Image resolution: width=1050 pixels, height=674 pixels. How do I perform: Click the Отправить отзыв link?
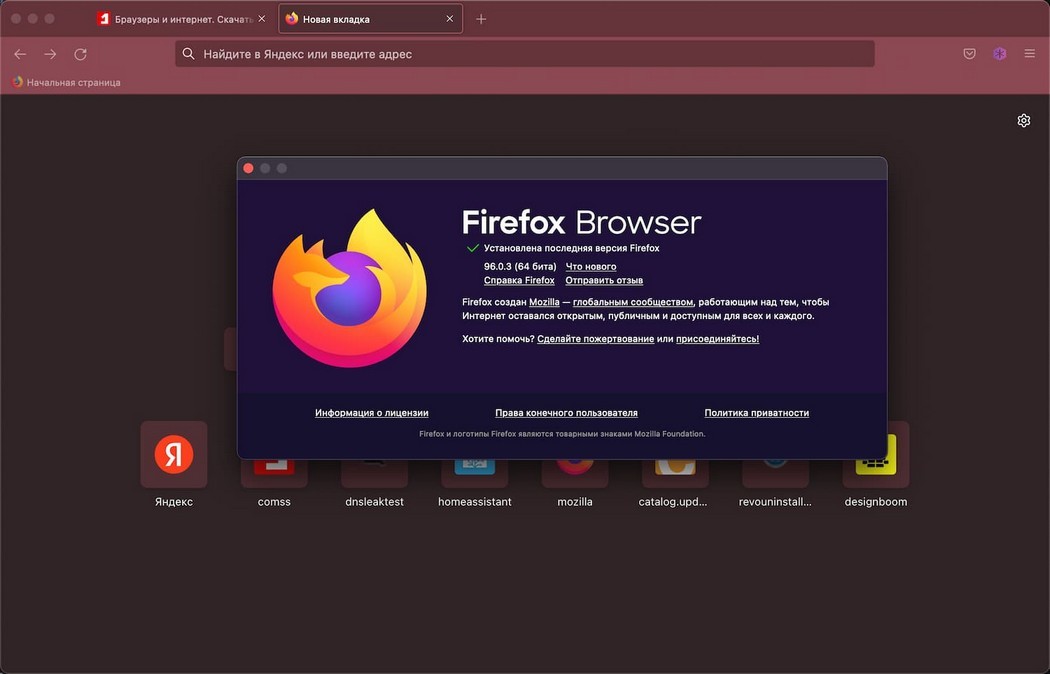[x=604, y=280]
